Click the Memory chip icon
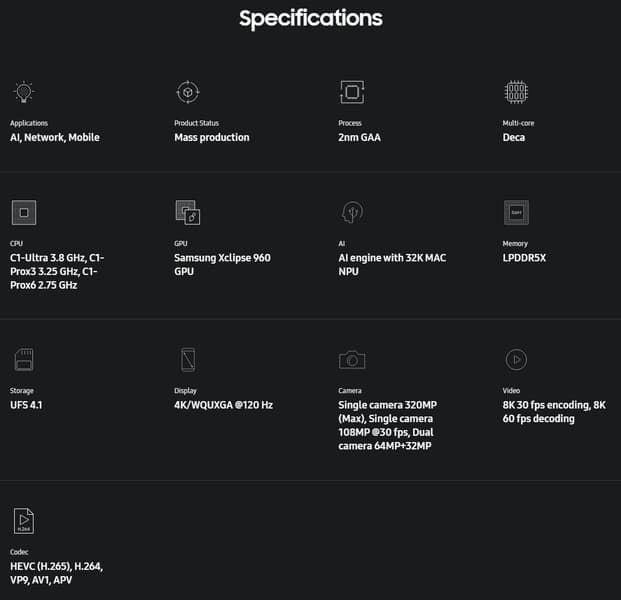621x600 pixels. (x=516, y=212)
